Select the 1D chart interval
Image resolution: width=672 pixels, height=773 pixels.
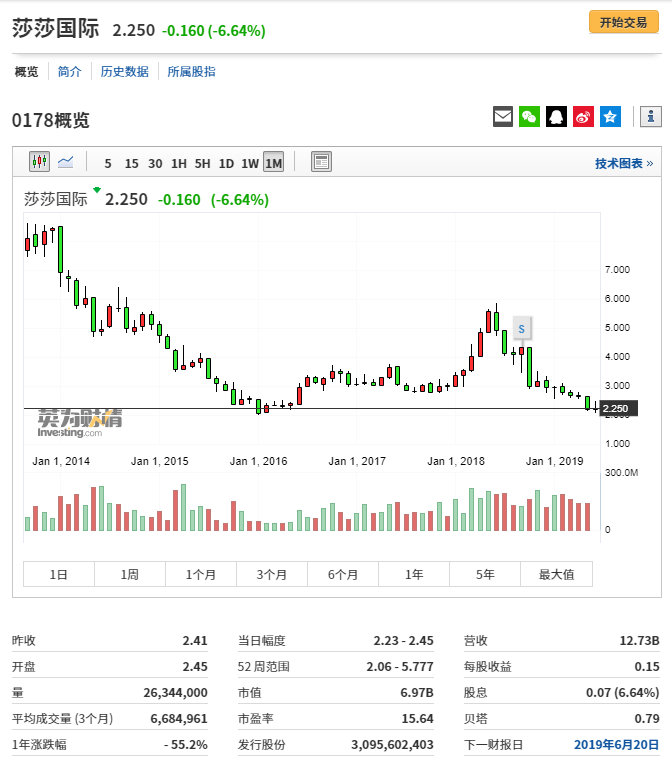[x=226, y=164]
